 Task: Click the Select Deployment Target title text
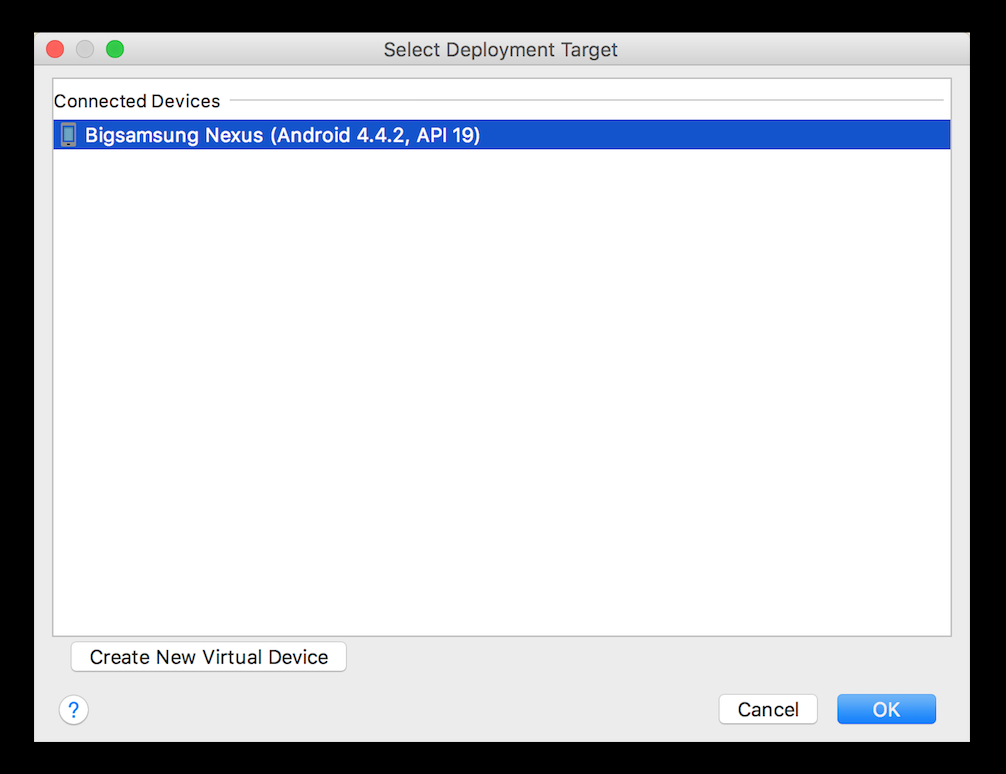(501, 49)
